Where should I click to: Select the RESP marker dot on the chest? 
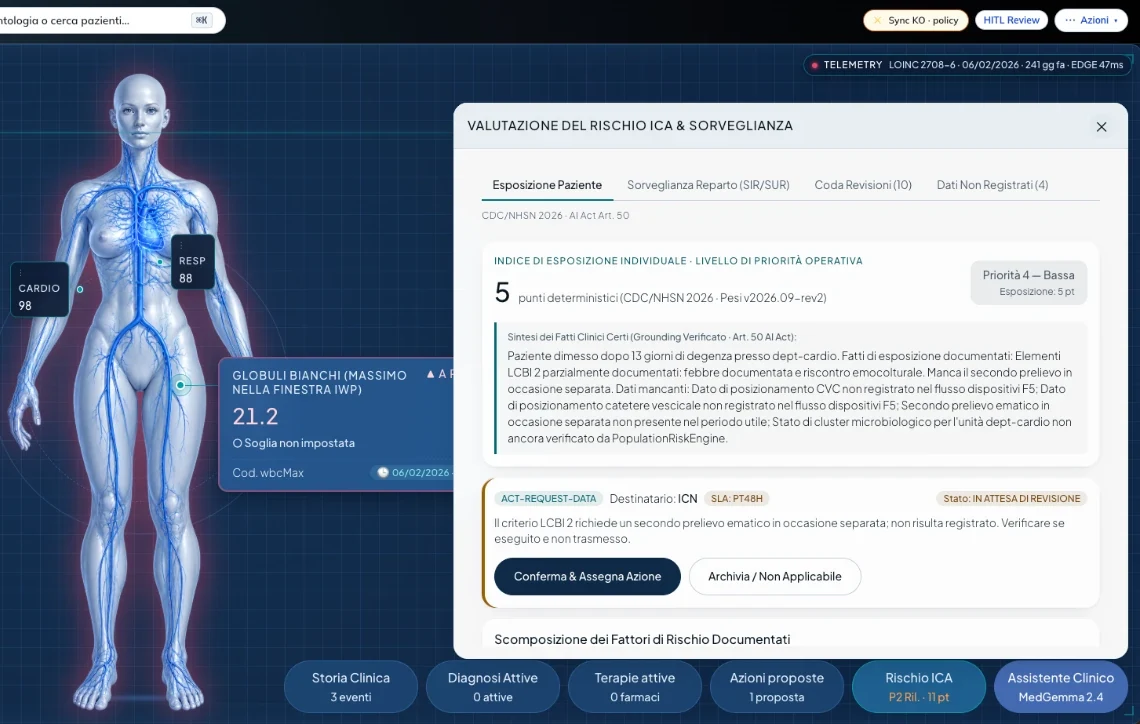point(160,261)
